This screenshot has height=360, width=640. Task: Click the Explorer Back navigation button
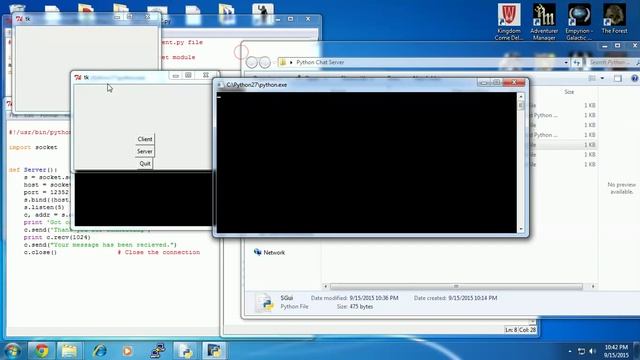click(252, 62)
